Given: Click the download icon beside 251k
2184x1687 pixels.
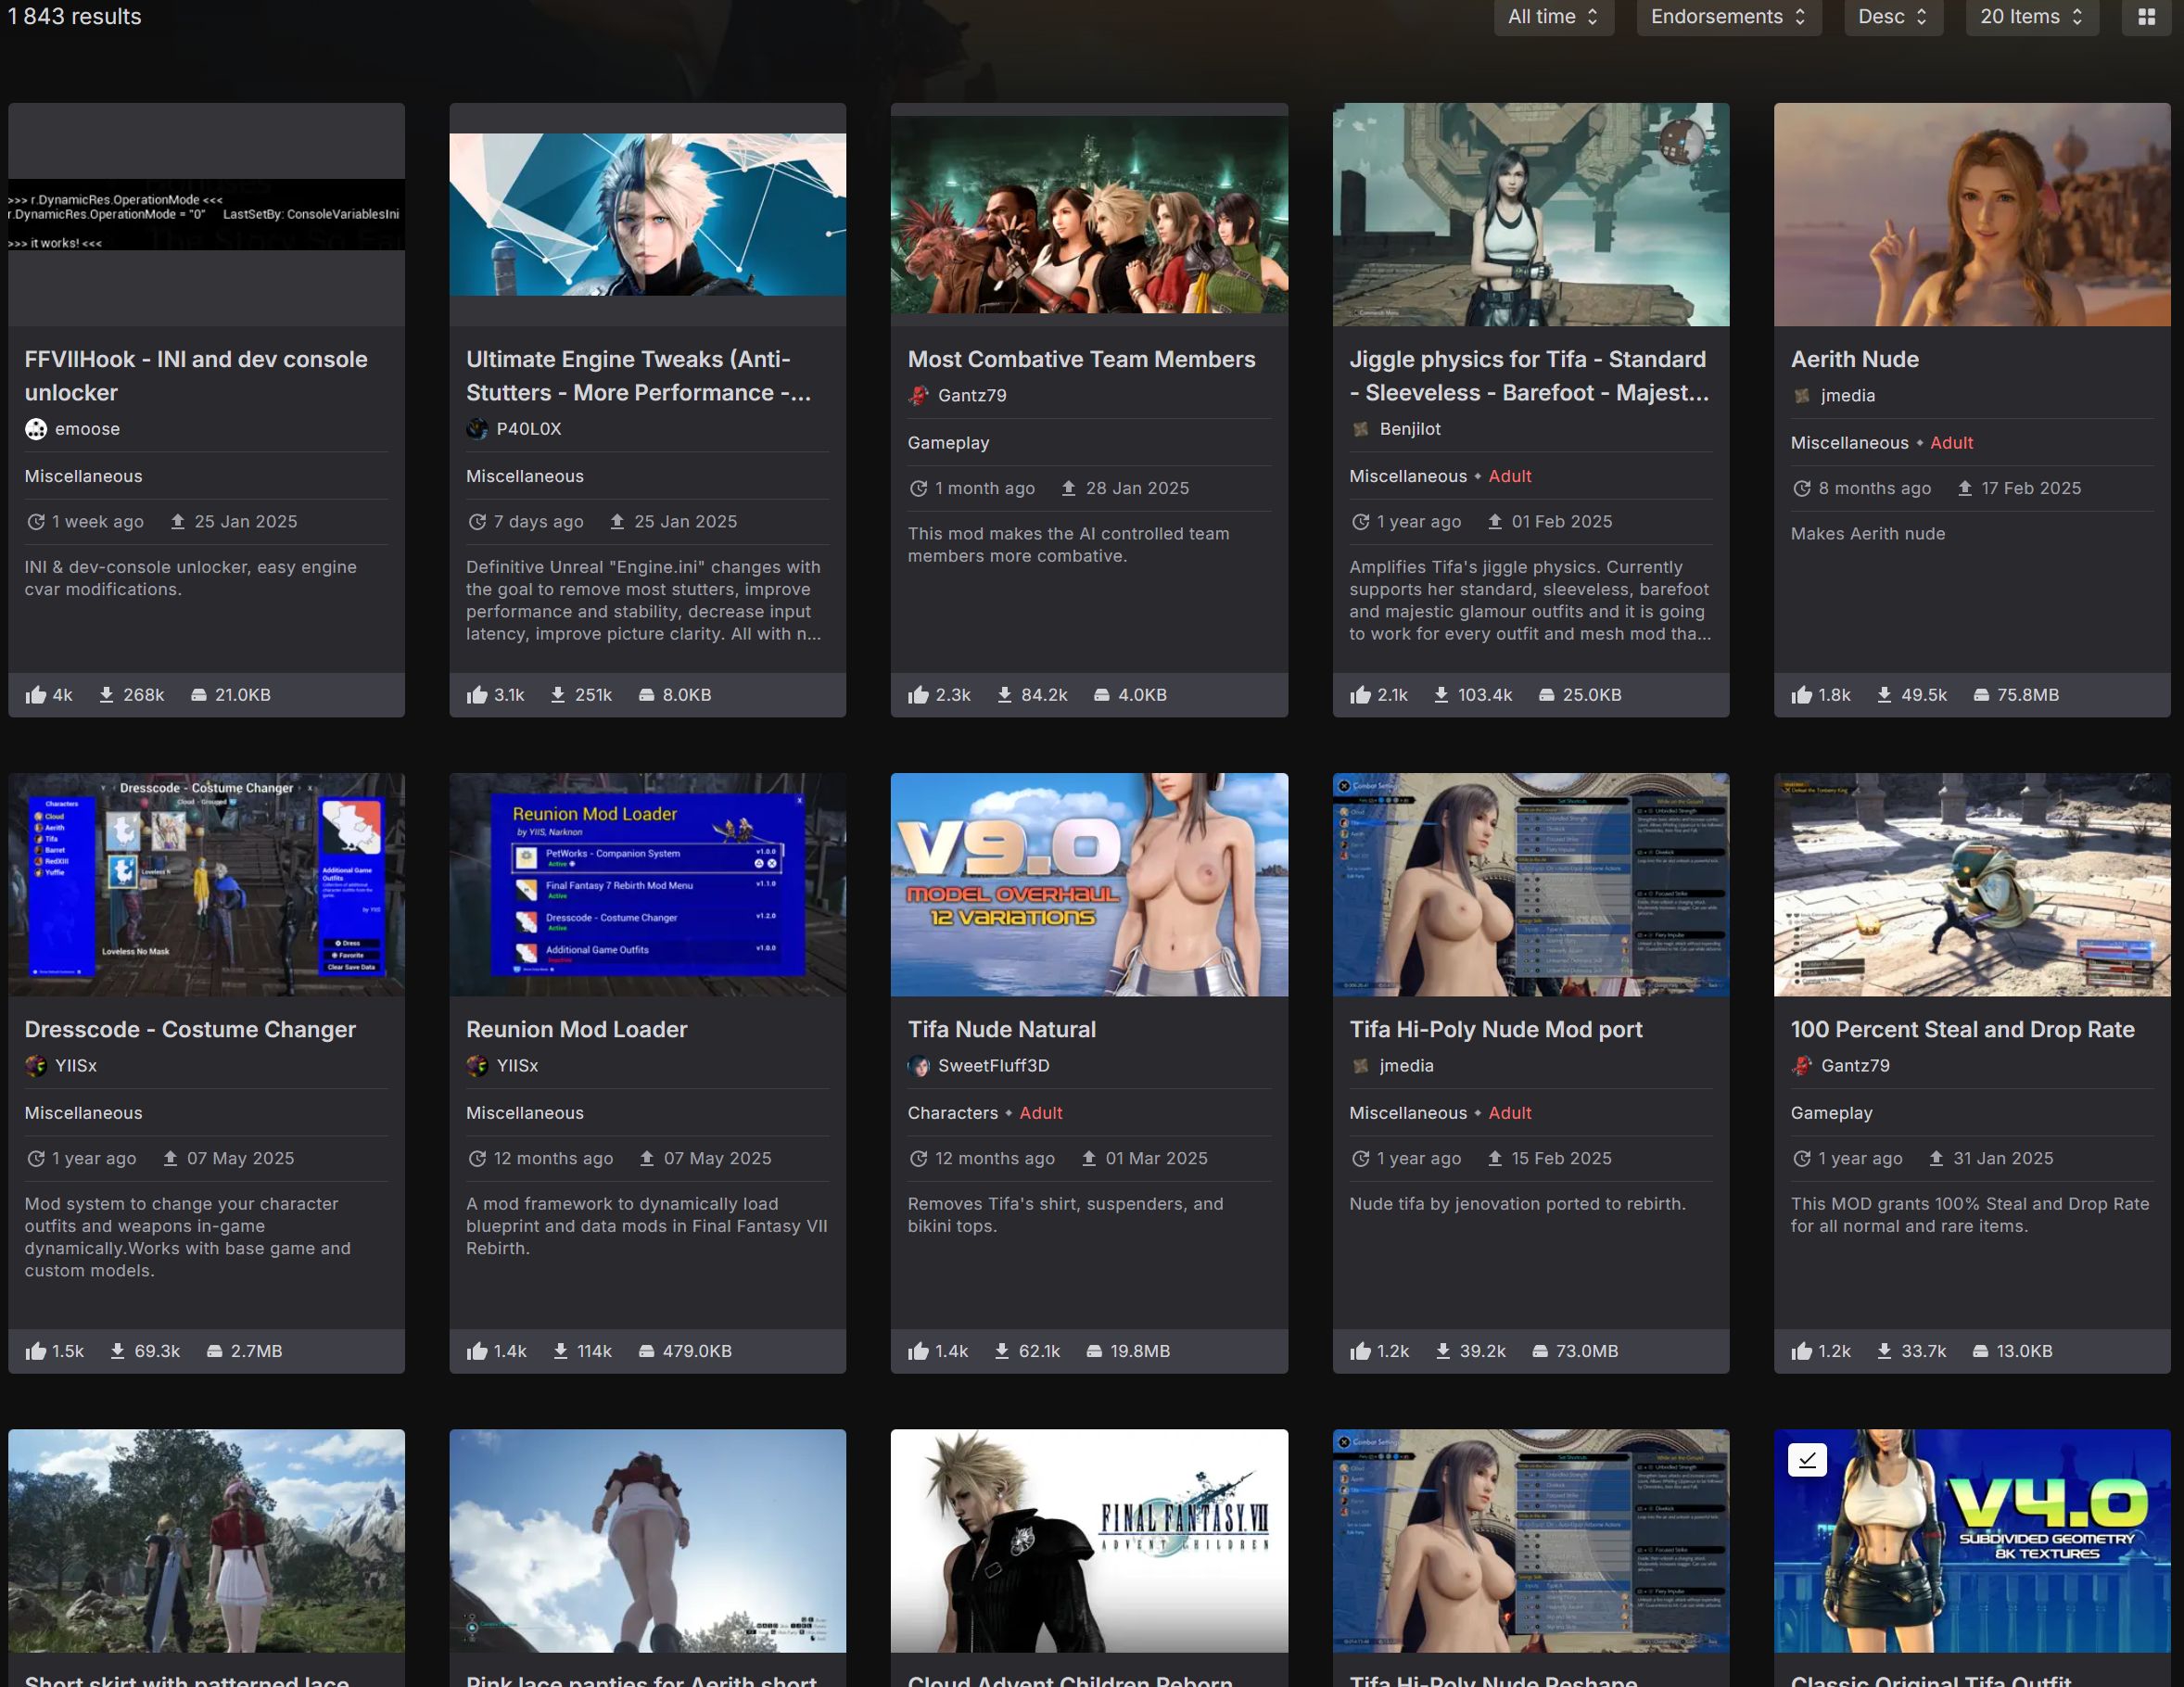Looking at the screenshot, I should coord(558,695).
